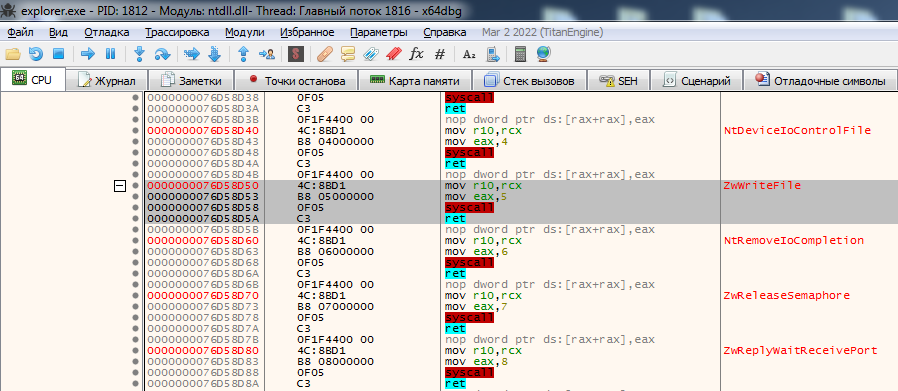Image resolution: width=898 pixels, height=391 pixels.
Task: Toggle breakpoint dot at ZwReleaseSemaphore address
Action: click(135, 296)
